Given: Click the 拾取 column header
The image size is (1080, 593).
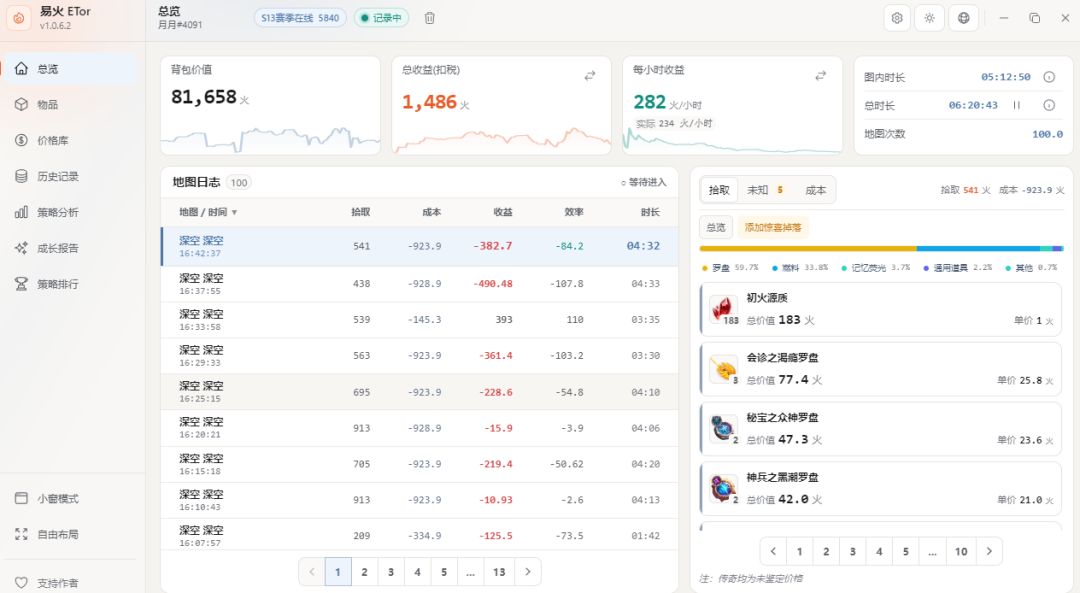Looking at the screenshot, I should (x=360, y=212).
